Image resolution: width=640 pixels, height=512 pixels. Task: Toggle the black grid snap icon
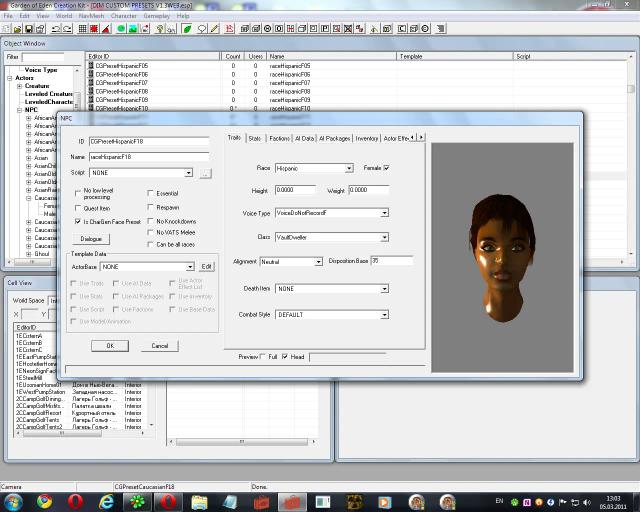82,29
